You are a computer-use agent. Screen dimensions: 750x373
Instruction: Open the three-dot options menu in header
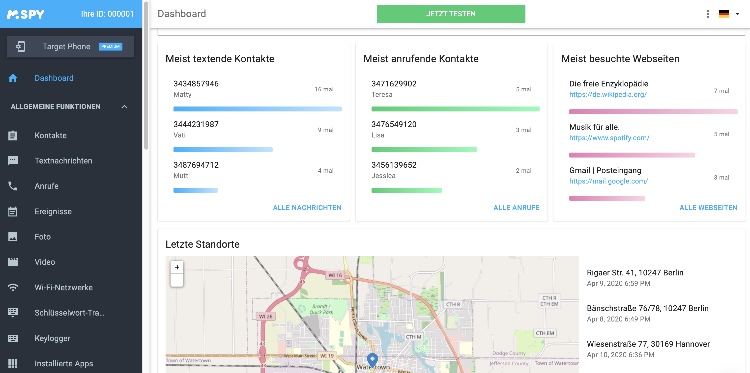coord(708,14)
